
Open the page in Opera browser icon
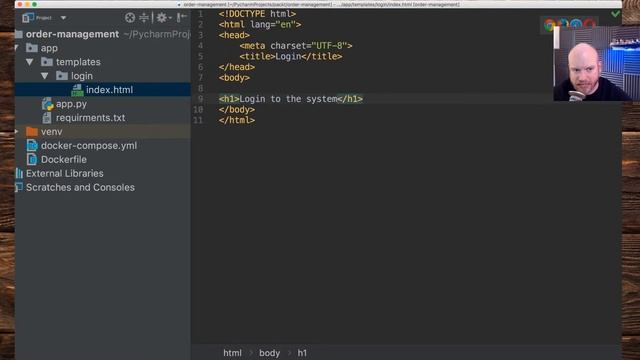pyautogui.click(x=589, y=24)
